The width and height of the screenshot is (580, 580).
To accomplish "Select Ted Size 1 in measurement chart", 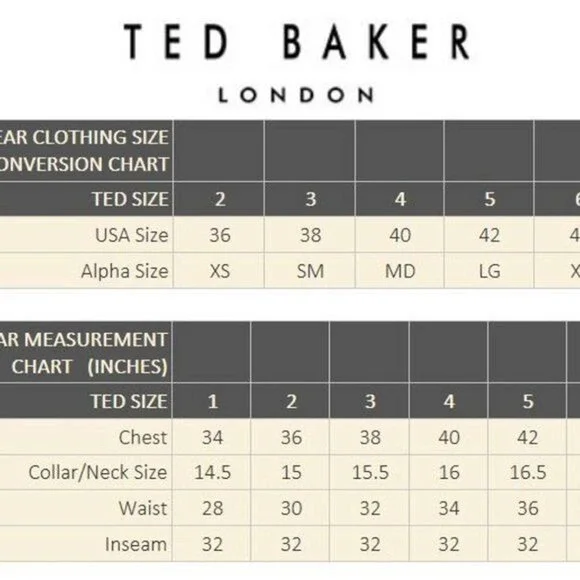I will coord(212,401).
